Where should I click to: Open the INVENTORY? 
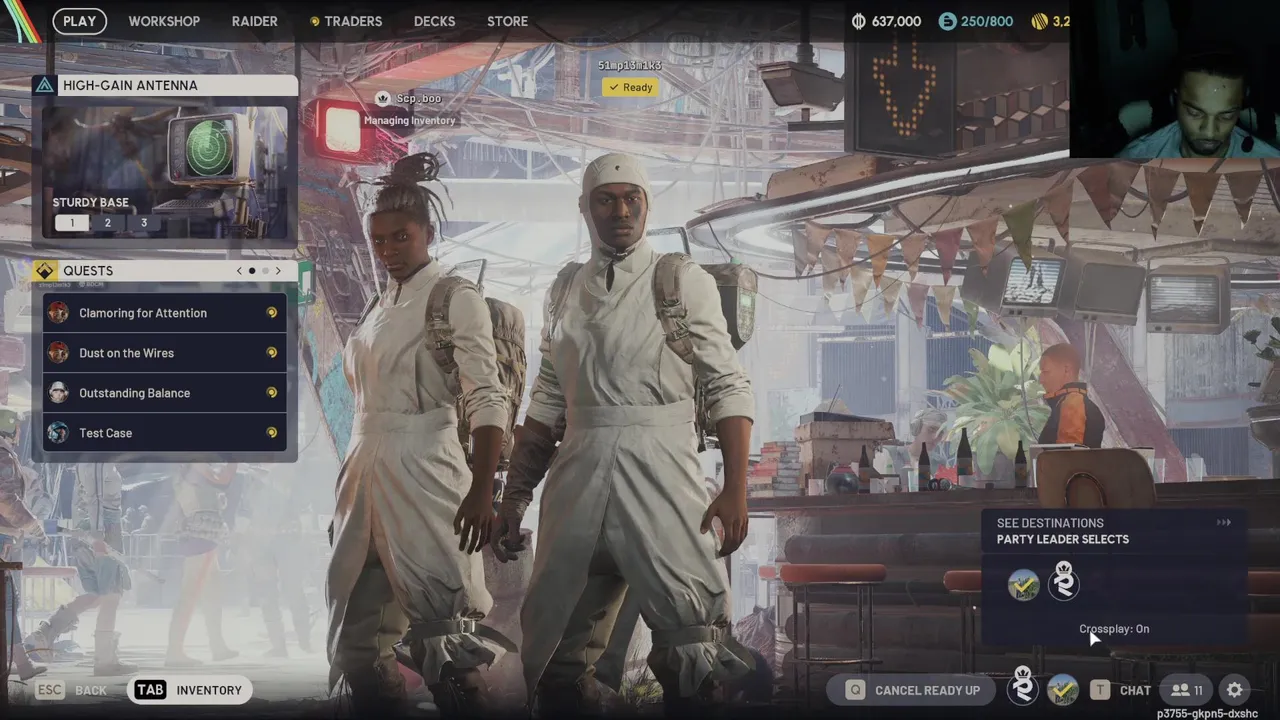click(x=209, y=690)
